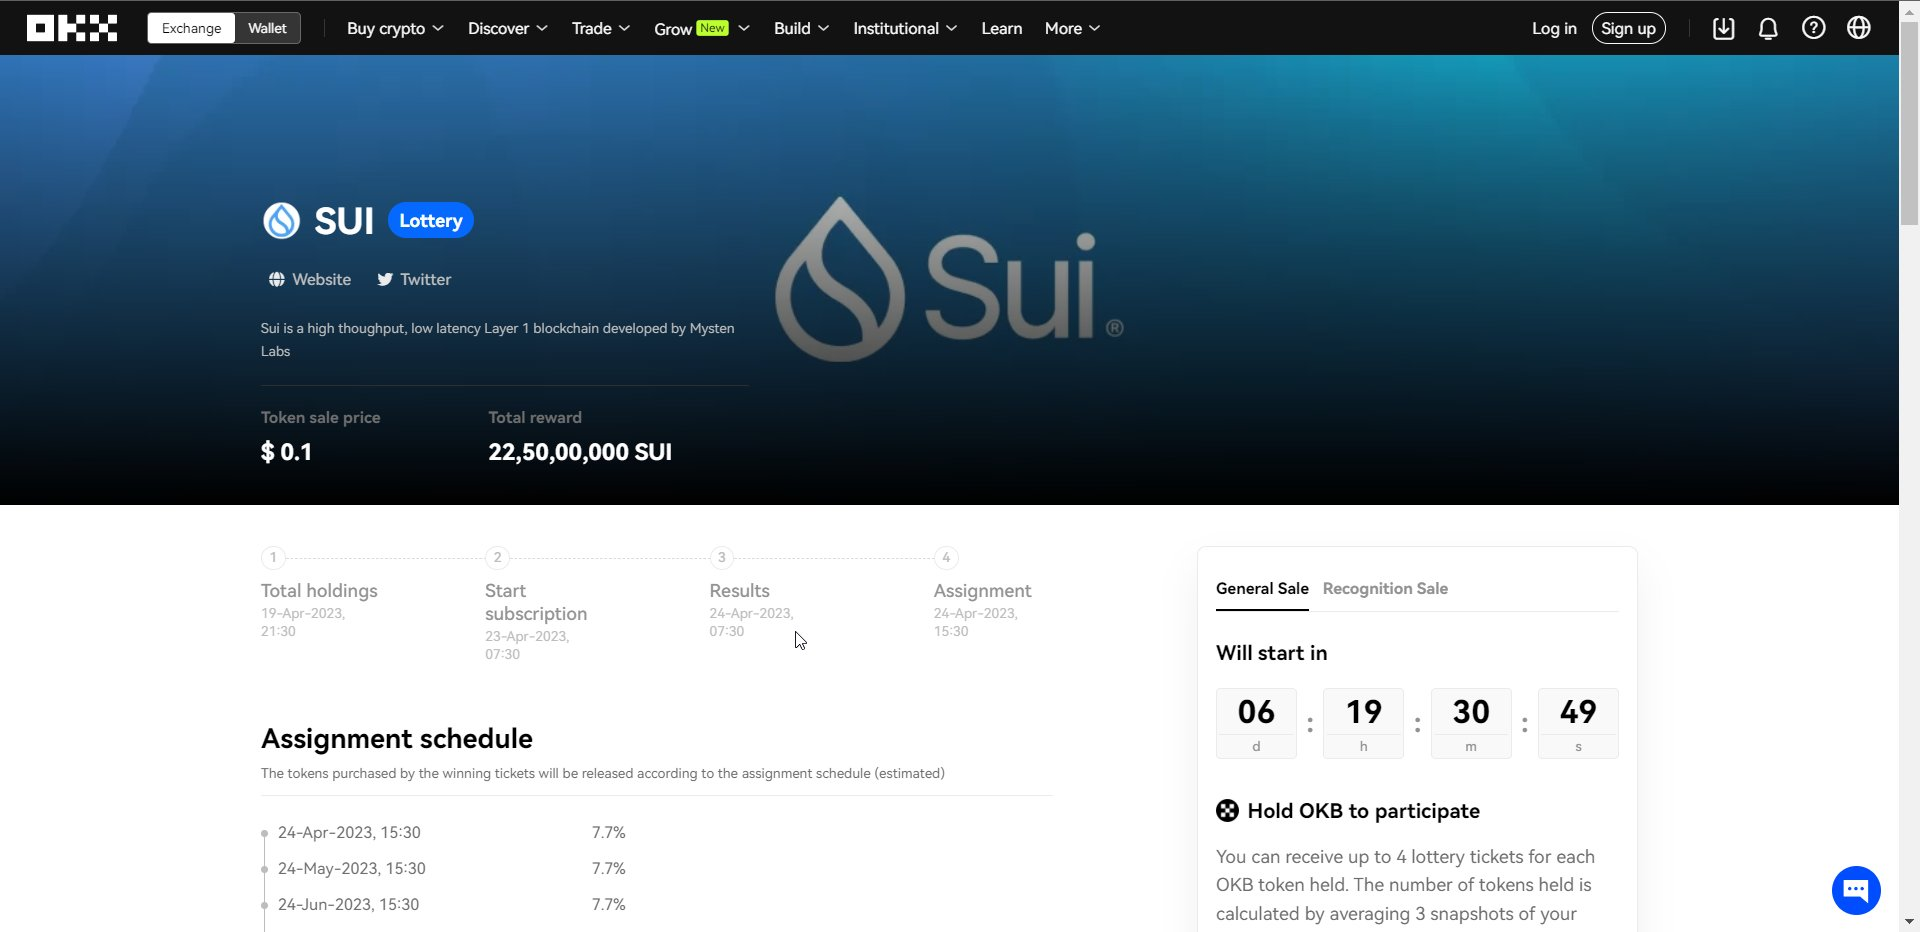Screen dimensions: 1920x932
Task: Open the download app icon
Action: [x=1723, y=28]
